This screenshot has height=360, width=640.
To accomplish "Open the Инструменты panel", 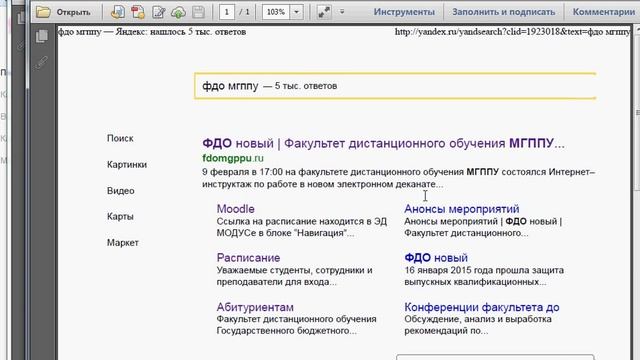I will pos(404,12).
